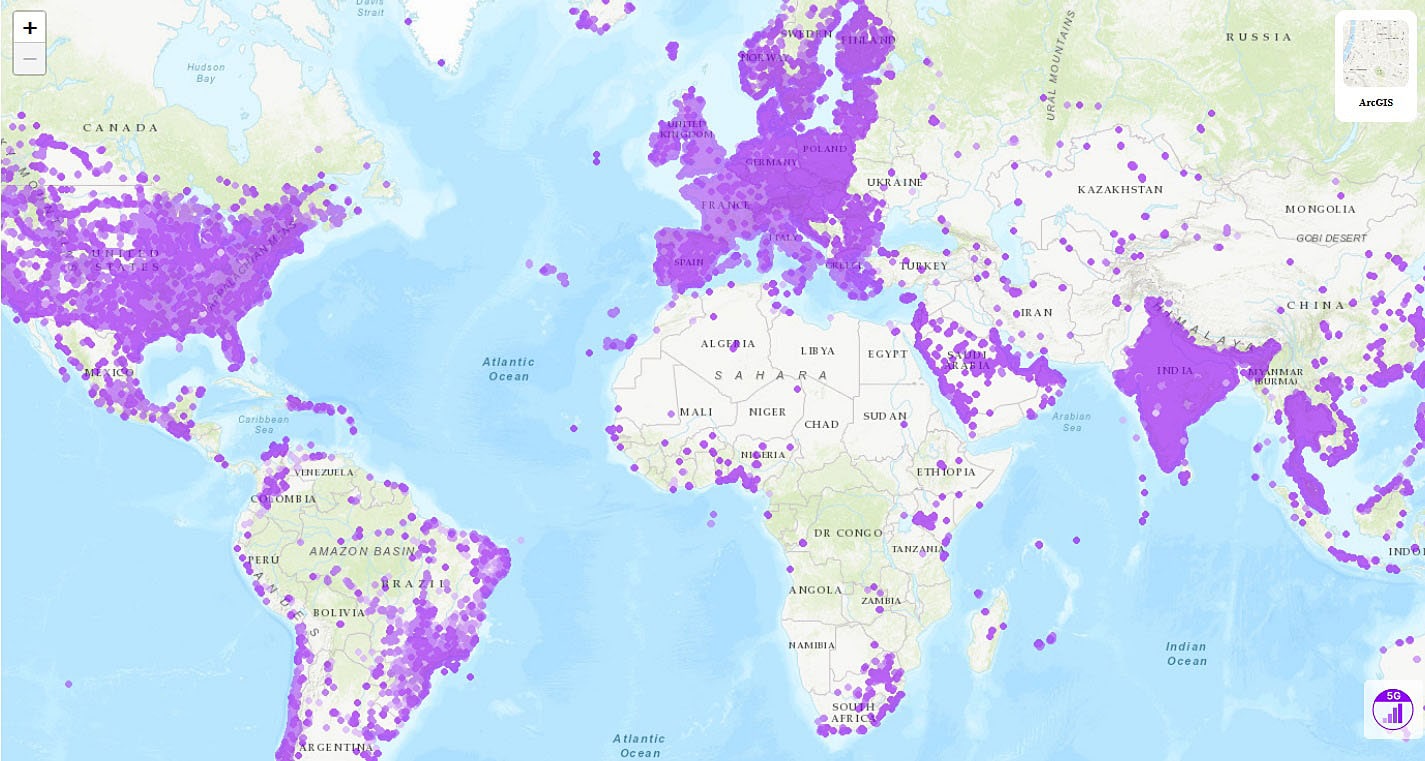The width and height of the screenshot is (1425, 761).
Task: Select the Indian Ocean label
Action: [1186, 654]
